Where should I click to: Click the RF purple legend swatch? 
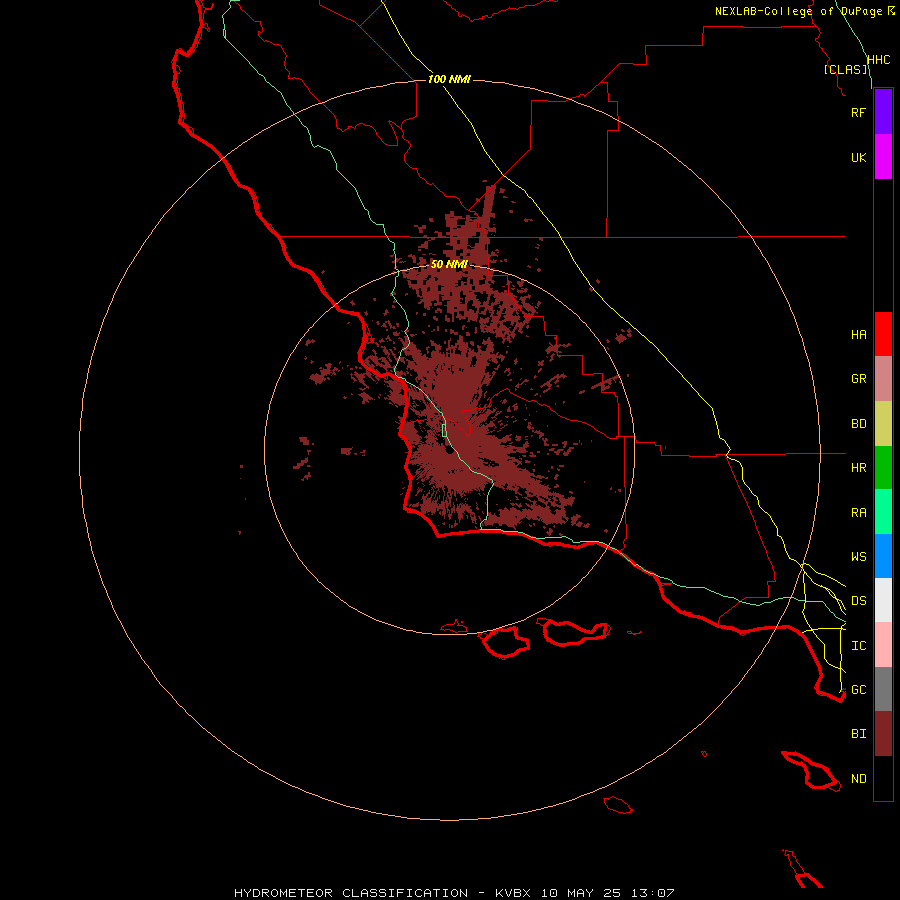tap(883, 112)
